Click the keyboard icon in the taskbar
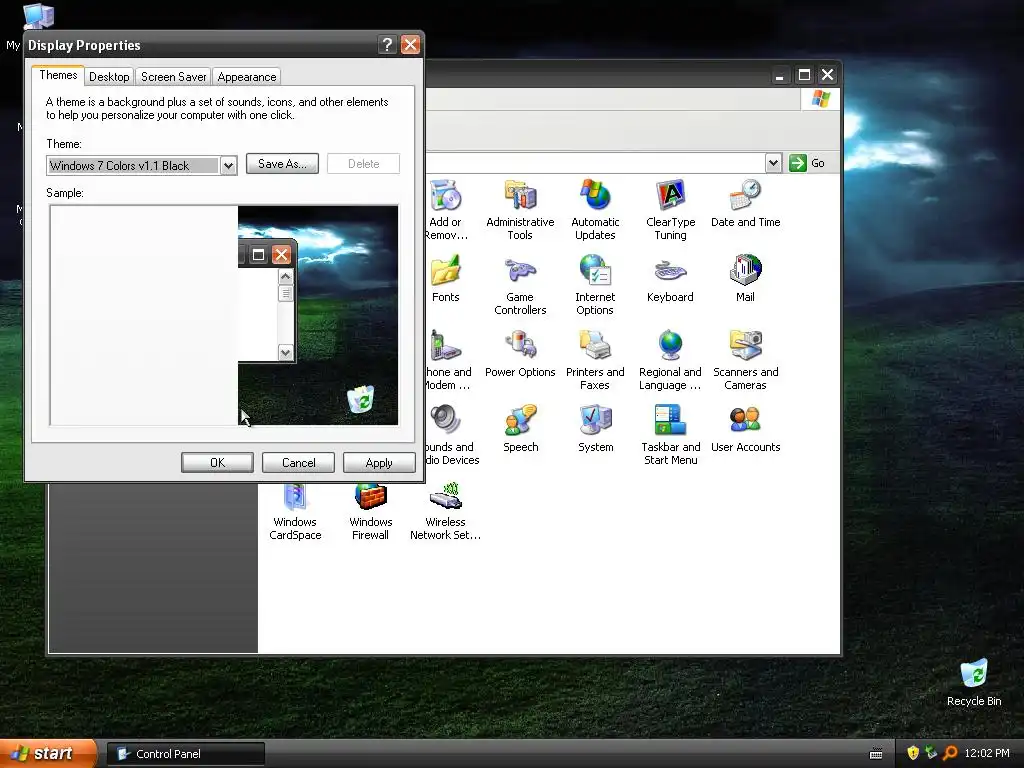 point(876,754)
